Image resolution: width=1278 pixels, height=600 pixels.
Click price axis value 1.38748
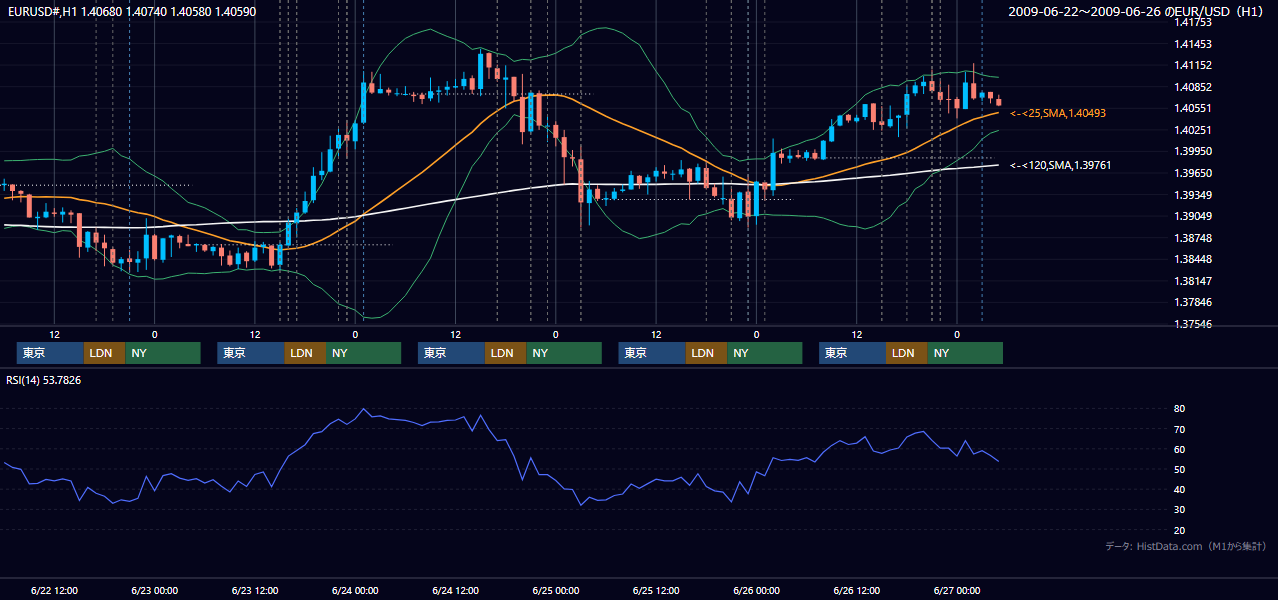point(1192,238)
